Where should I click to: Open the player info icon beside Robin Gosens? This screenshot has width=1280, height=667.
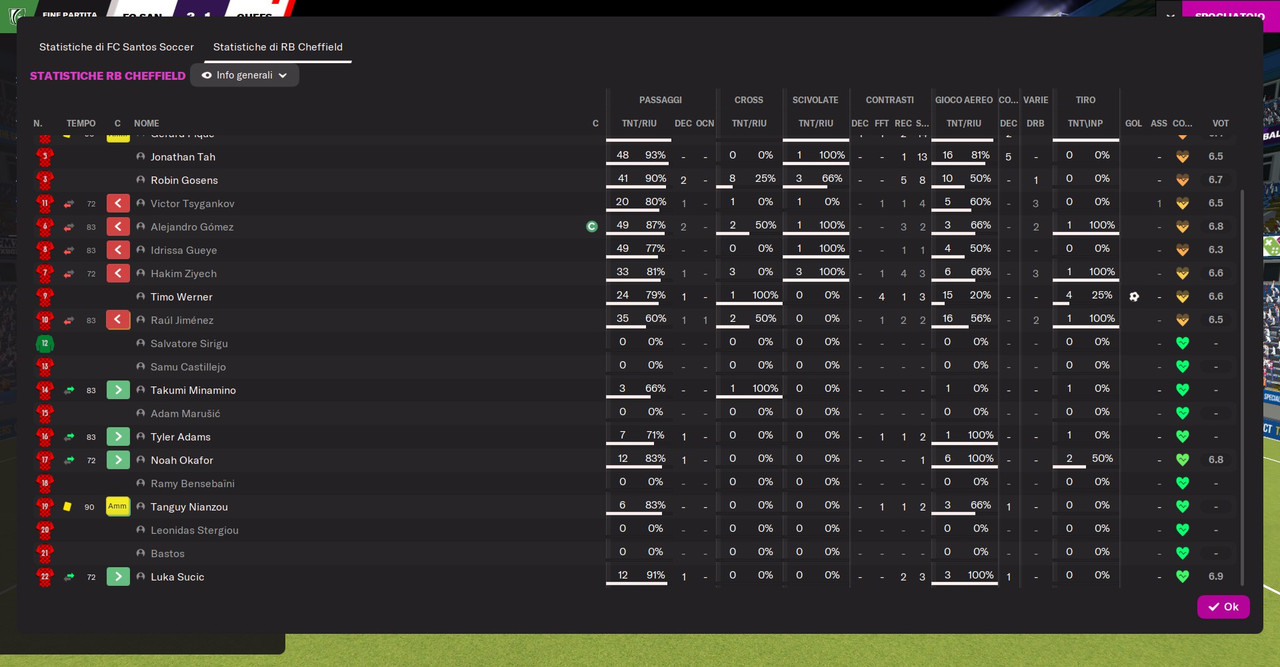141,180
